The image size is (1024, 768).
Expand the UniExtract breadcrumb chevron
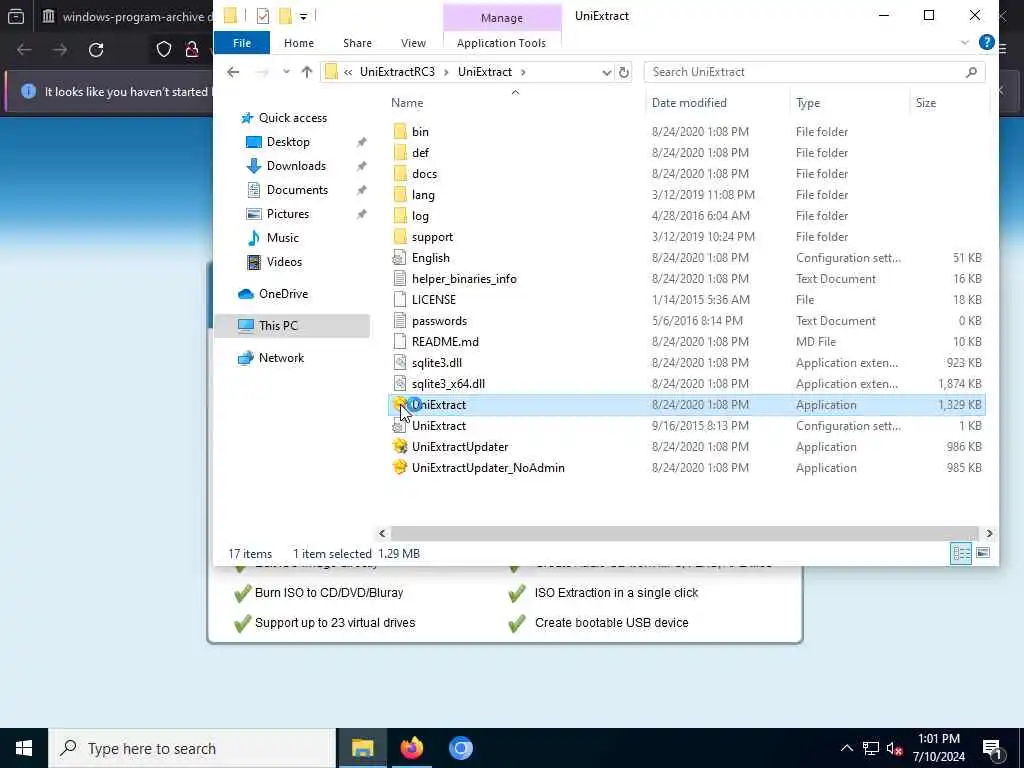[523, 72]
